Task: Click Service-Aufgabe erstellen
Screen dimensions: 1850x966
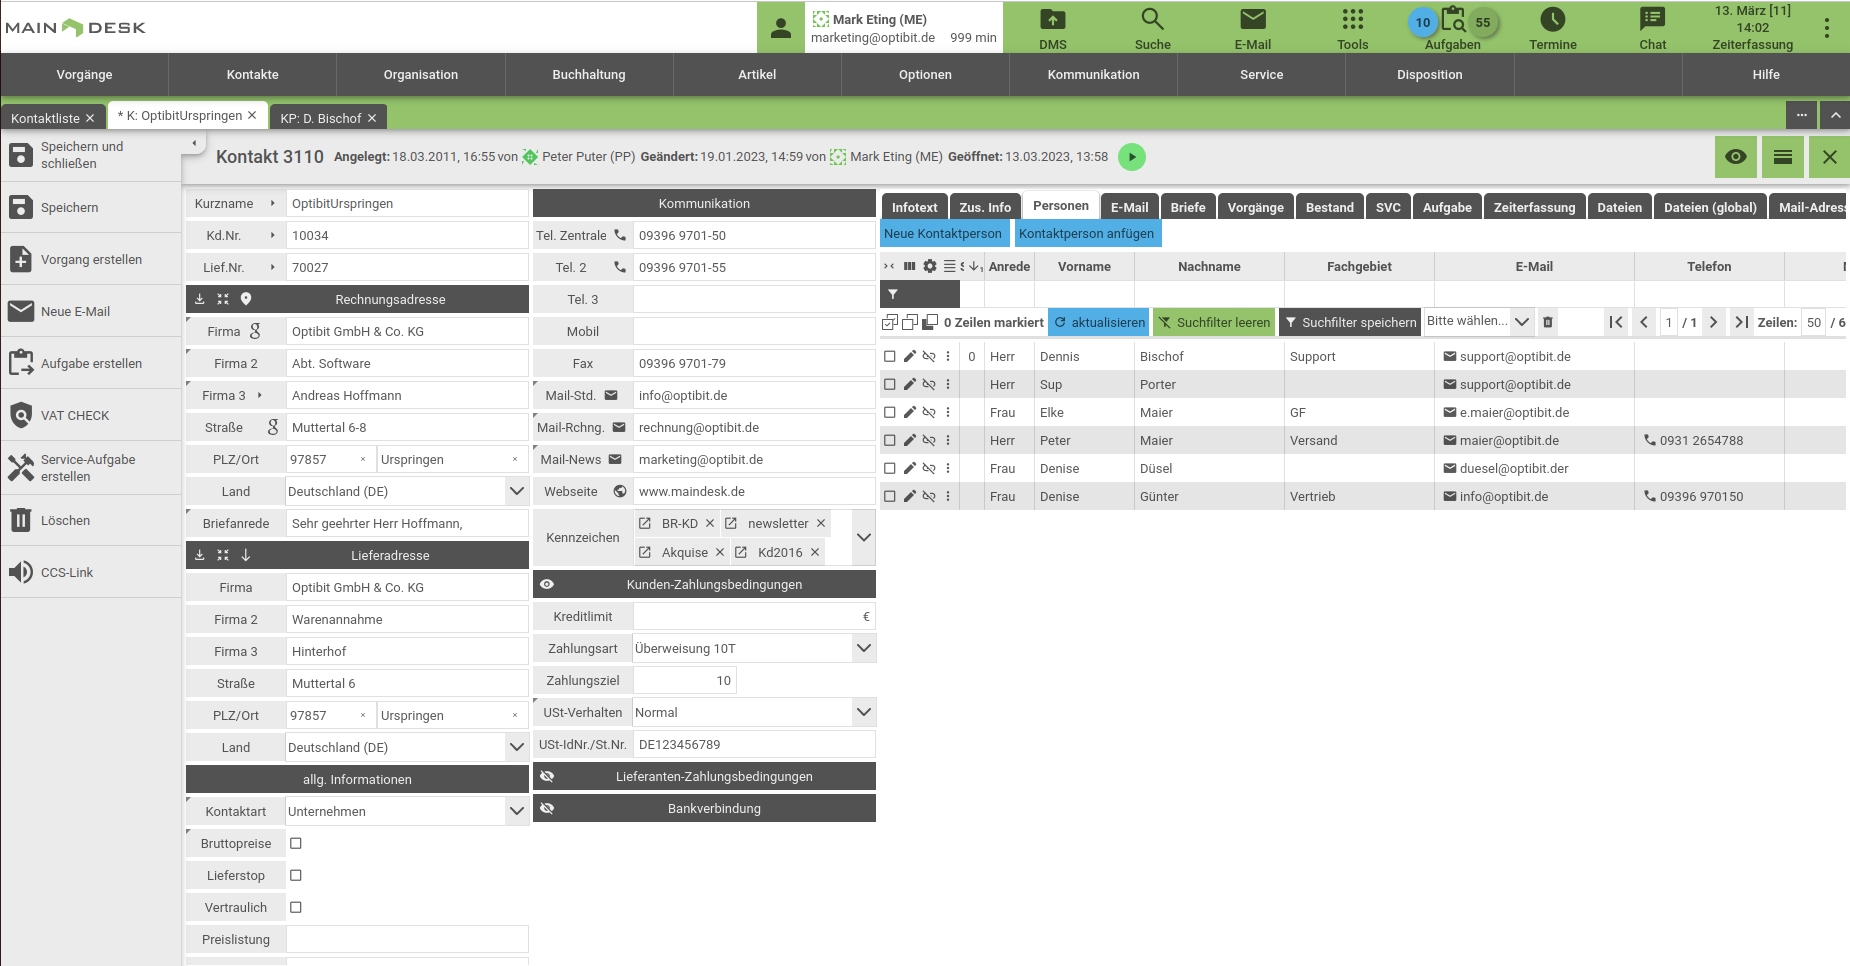Action: (91, 468)
